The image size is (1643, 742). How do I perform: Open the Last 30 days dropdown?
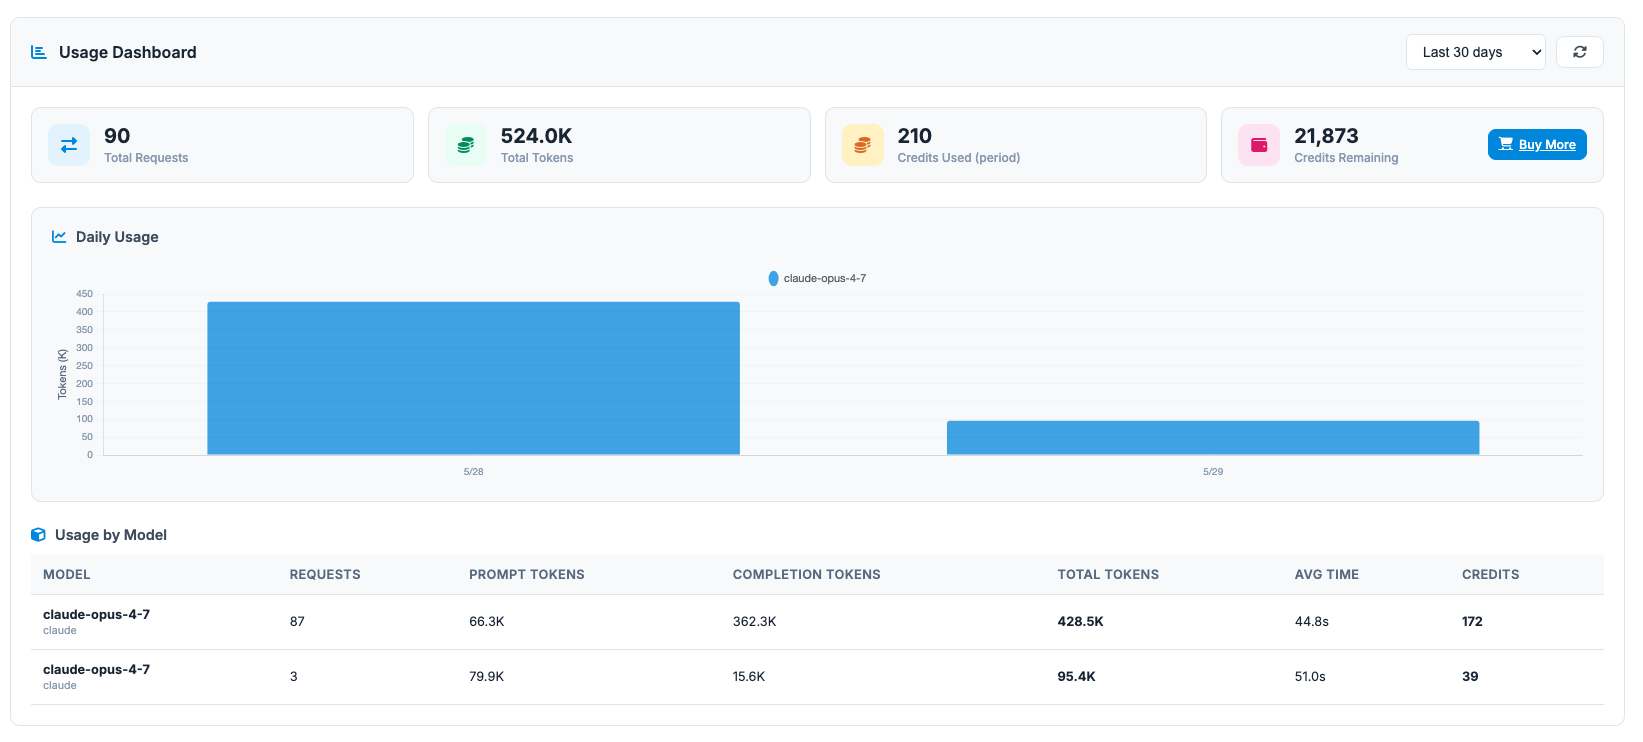click(x=1475, y=52)
